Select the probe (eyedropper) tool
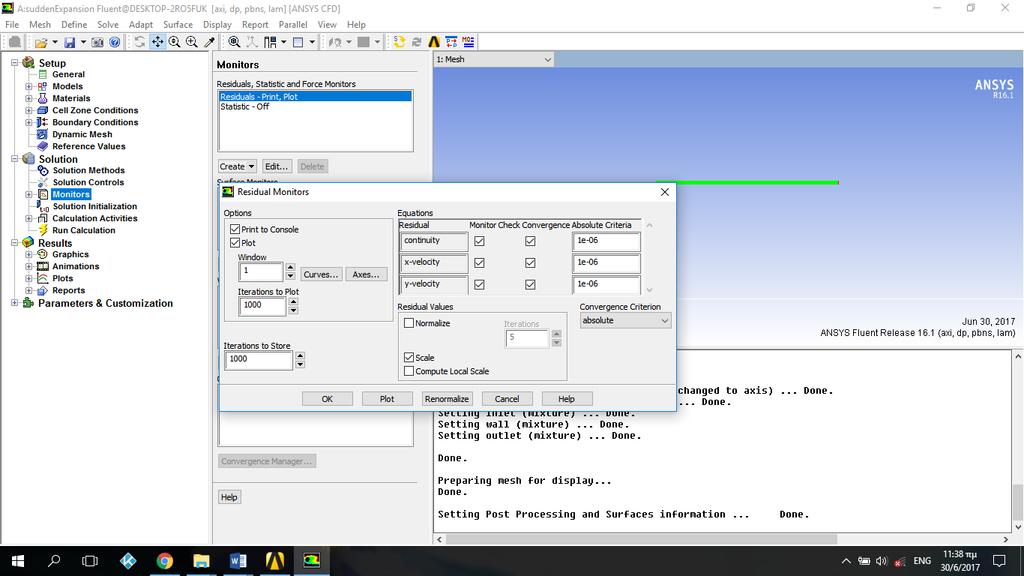The height and width of the screenshot is (576, 1024). point(210,42)
